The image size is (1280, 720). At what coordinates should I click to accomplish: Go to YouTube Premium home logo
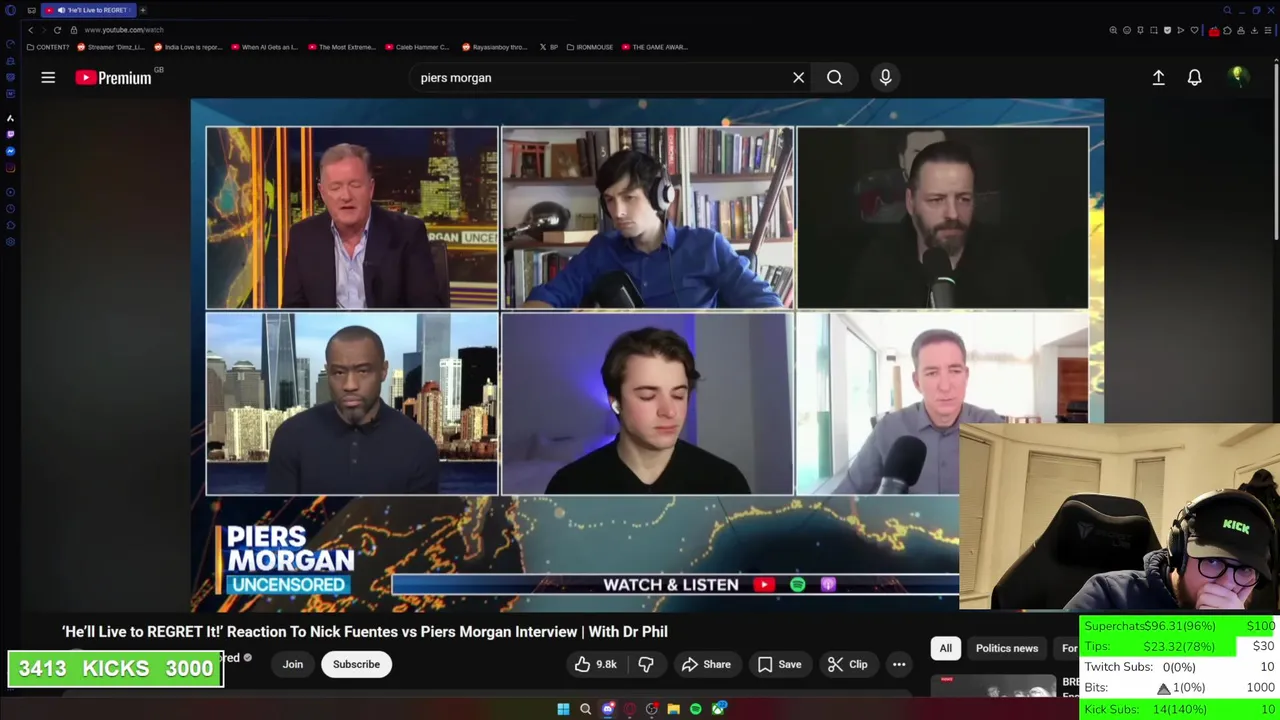click(113, 77)
